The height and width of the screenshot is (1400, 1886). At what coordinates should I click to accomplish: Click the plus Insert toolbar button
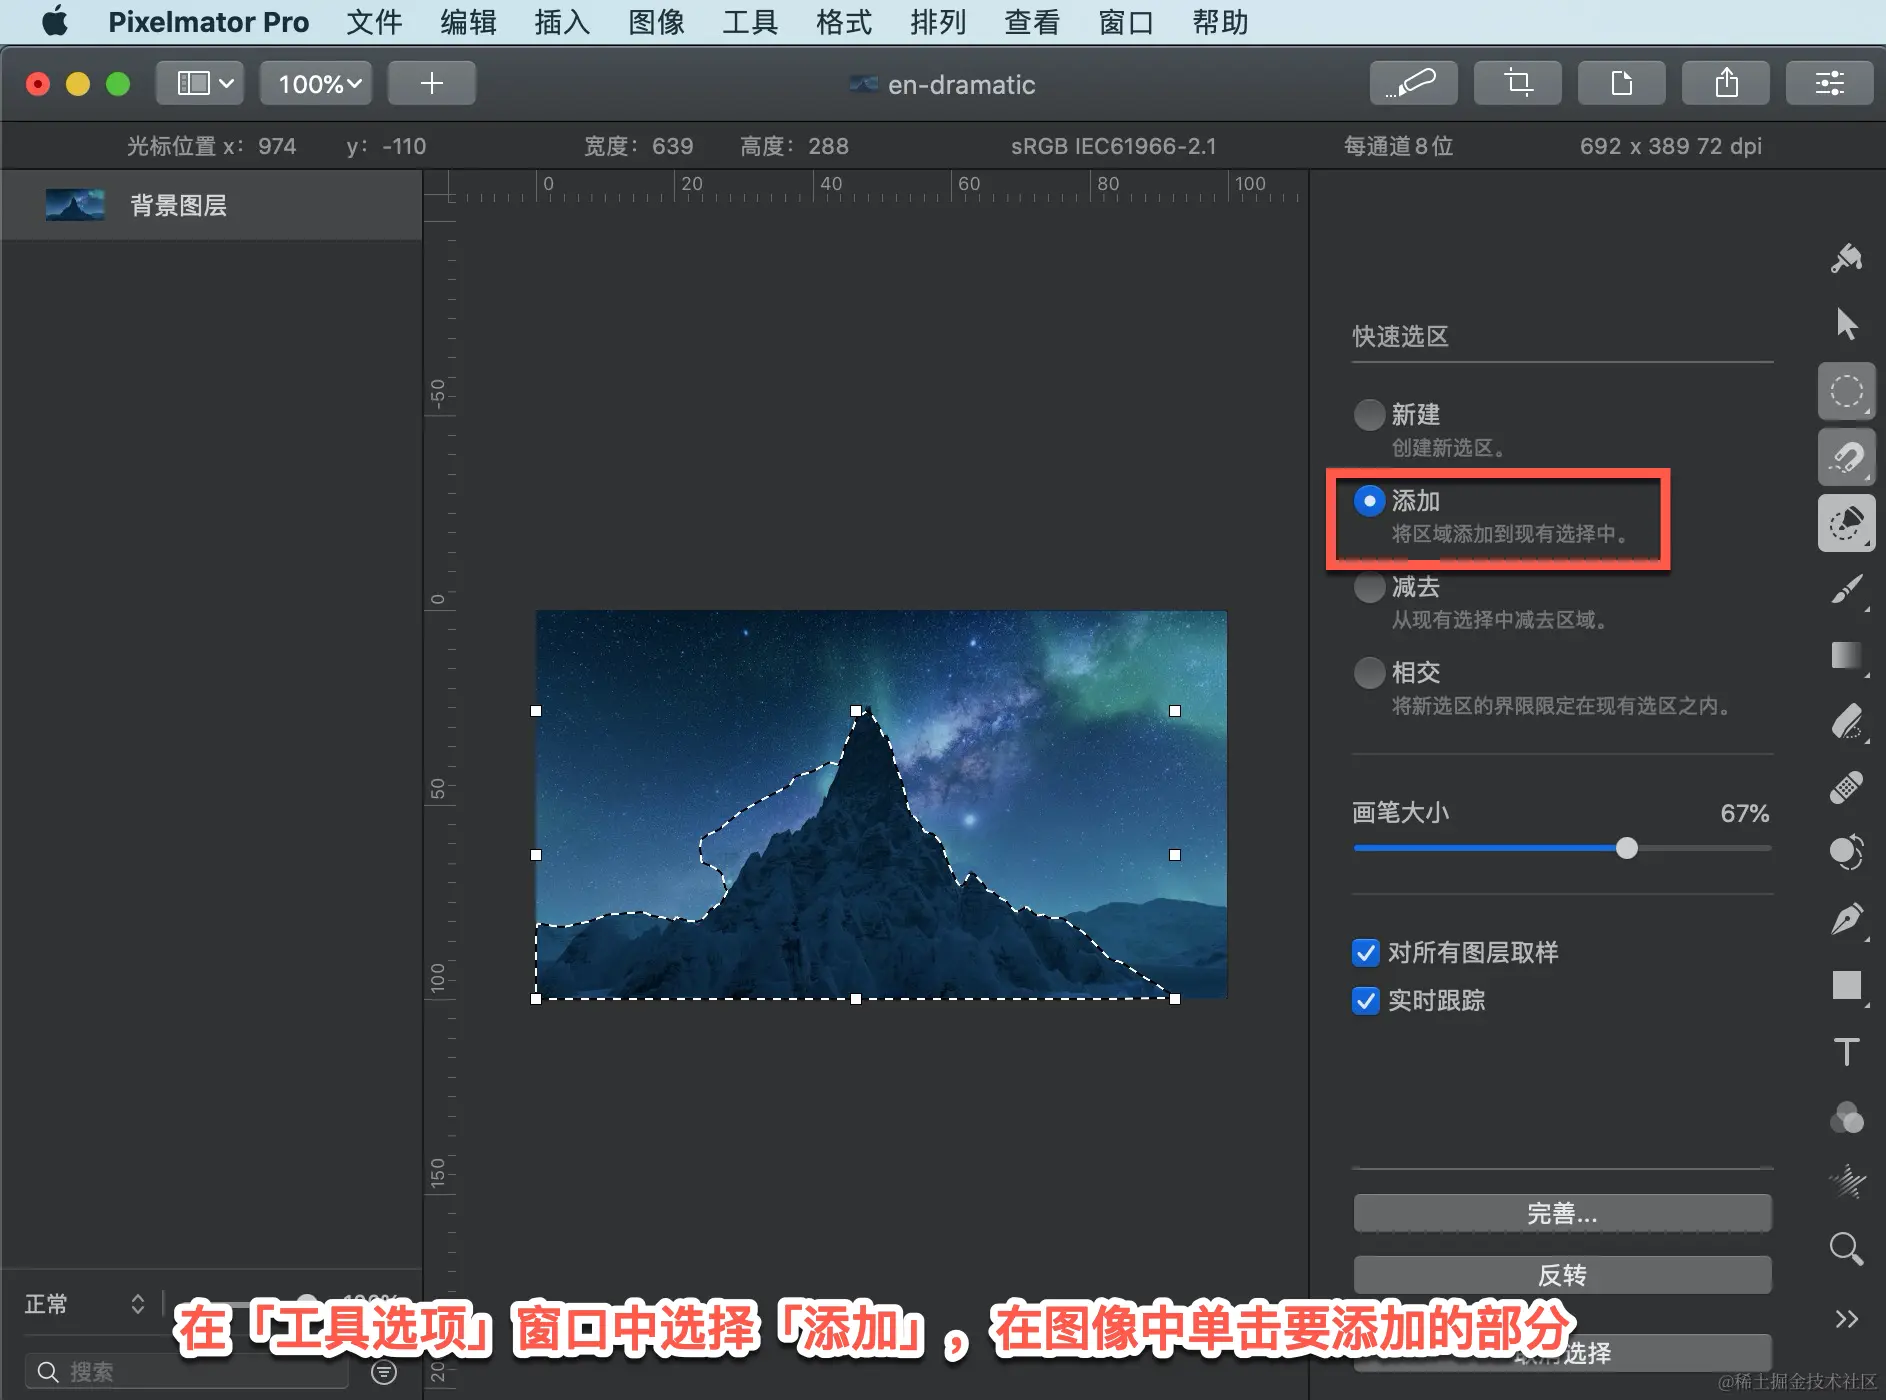(x=431, y=82)
